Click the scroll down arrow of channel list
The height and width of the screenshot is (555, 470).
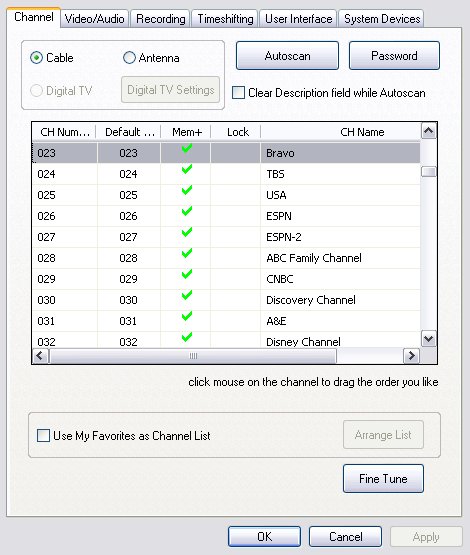pyautogui.click(x=429, y=339)
